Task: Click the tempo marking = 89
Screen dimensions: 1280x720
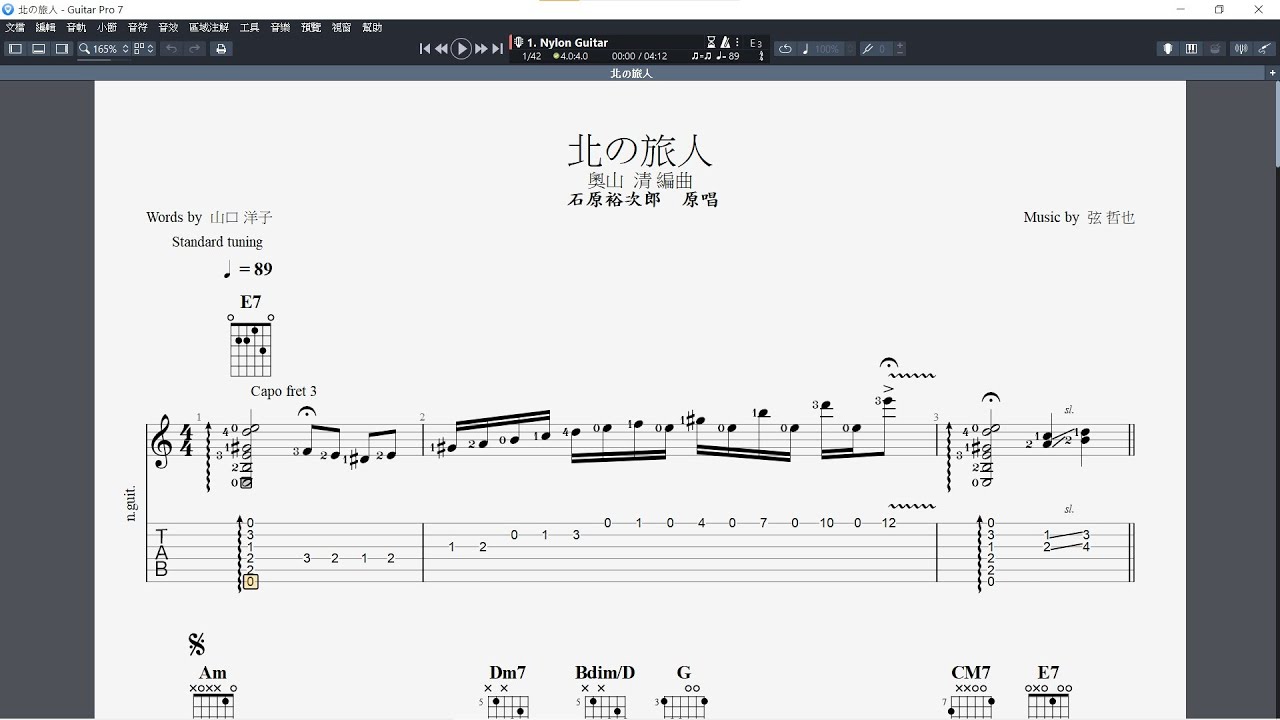Action: click(x=248, y=269)
